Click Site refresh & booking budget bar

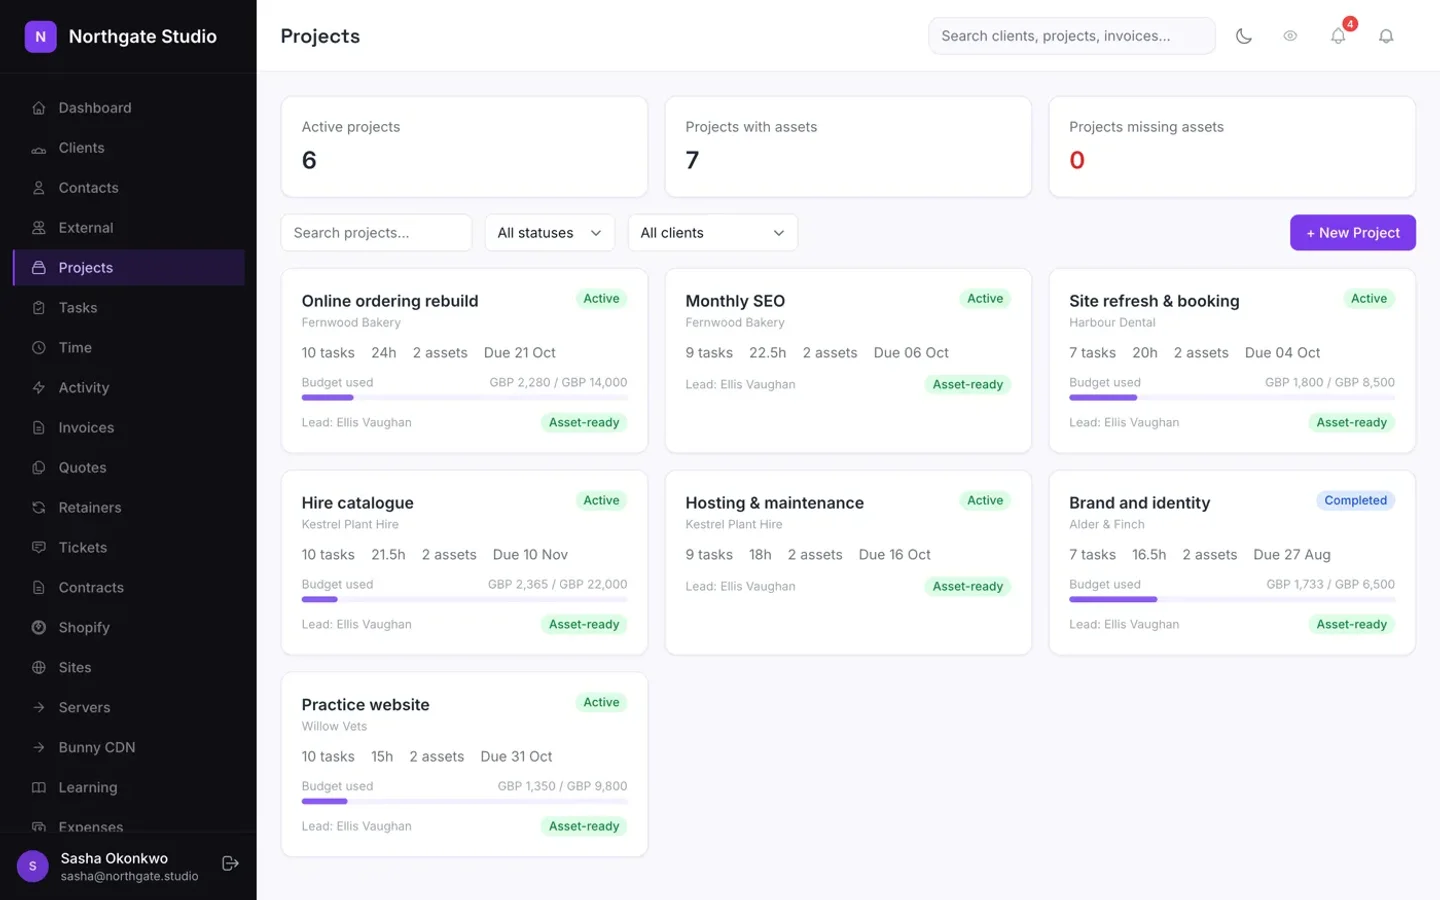(1232, 397)
